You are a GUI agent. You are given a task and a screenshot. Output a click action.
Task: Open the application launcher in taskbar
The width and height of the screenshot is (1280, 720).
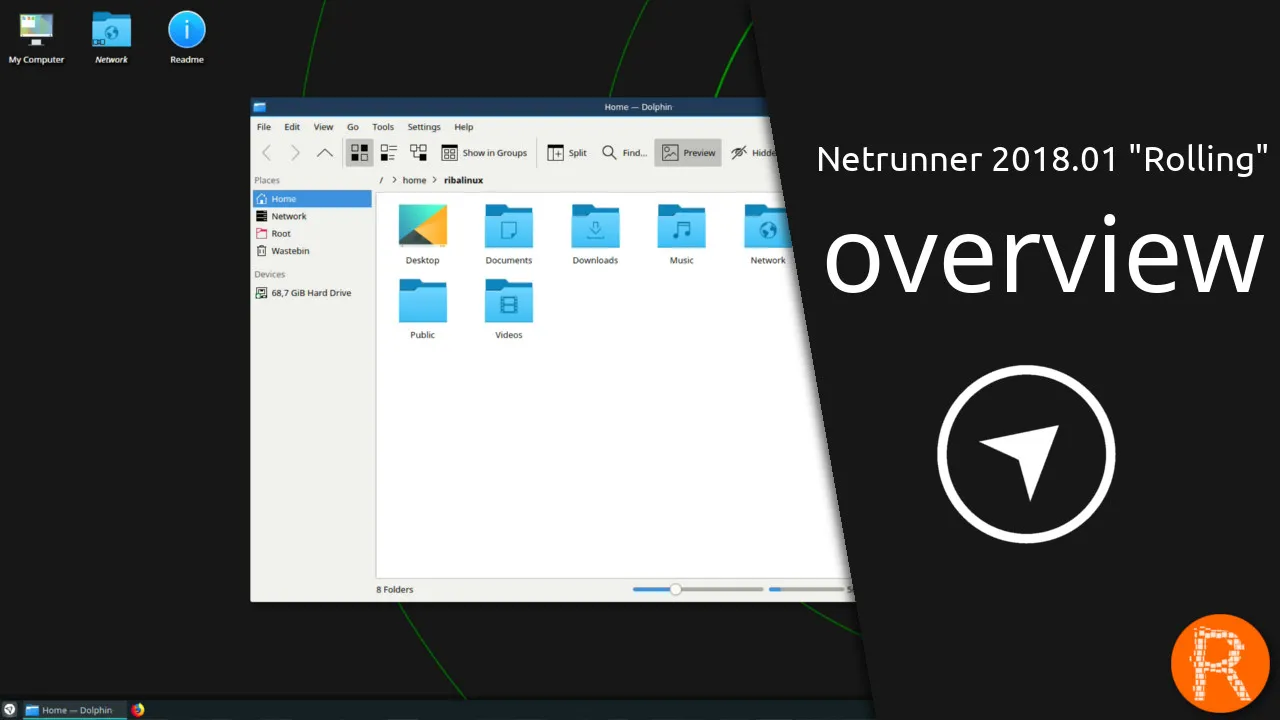[x=10, y=710]
